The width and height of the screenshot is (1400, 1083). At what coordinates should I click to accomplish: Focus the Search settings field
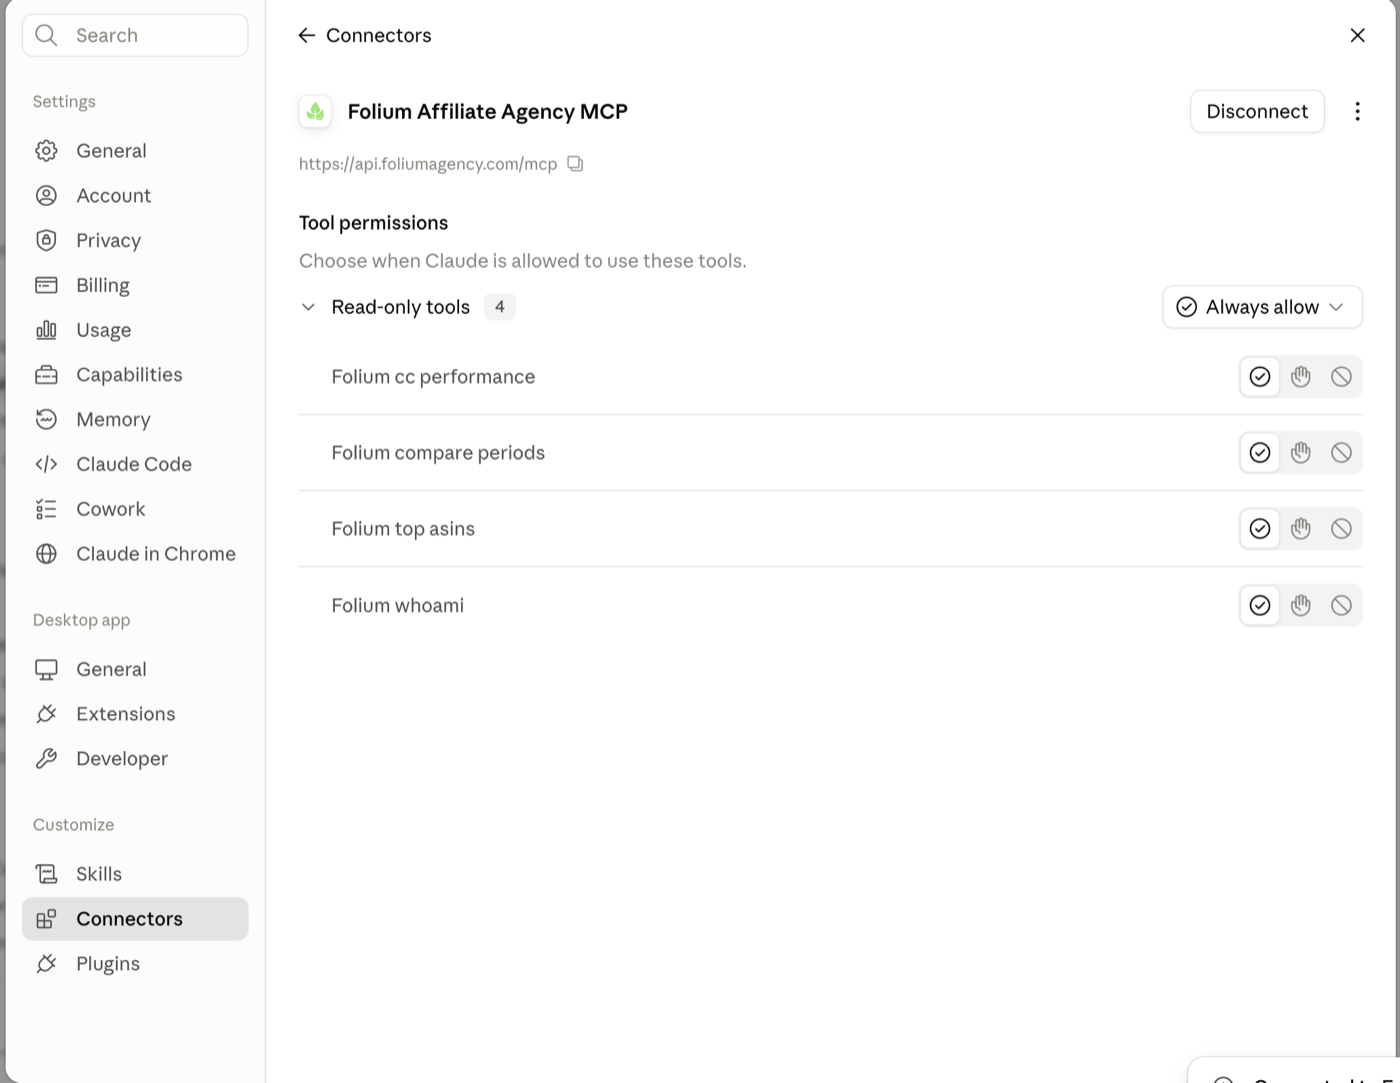tap(135, 36)
